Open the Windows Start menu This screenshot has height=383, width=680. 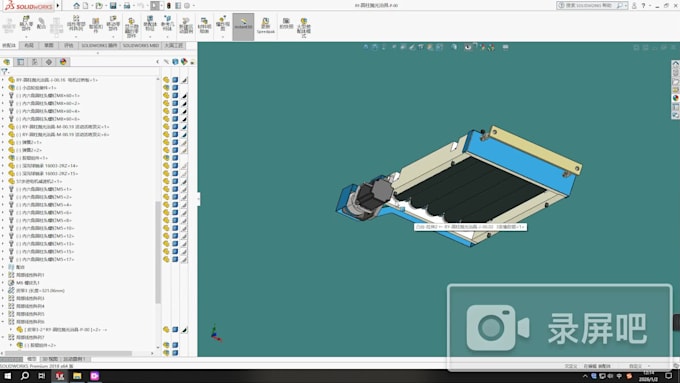[x=7, y=376]
